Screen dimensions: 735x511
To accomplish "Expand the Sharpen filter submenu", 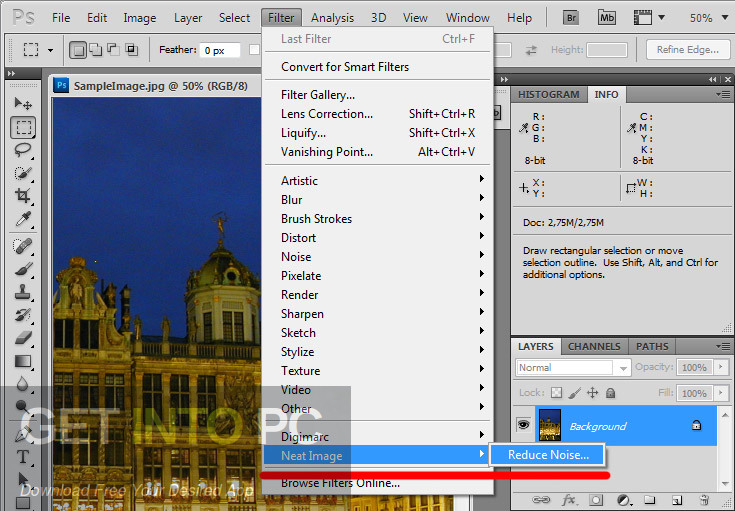I will [377, 314].
